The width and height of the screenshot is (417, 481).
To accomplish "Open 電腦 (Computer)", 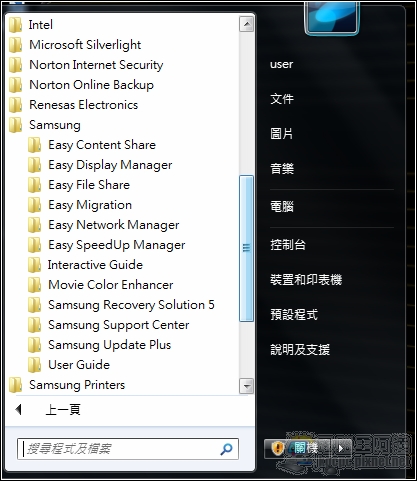I will coord(282,207).
